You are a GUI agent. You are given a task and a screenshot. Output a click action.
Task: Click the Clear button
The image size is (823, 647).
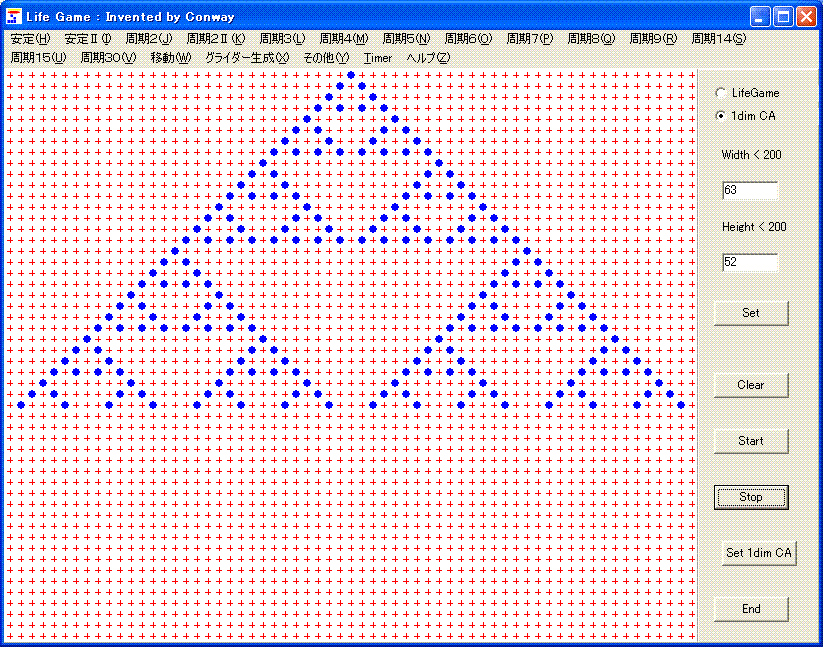[x=751, y=385]
